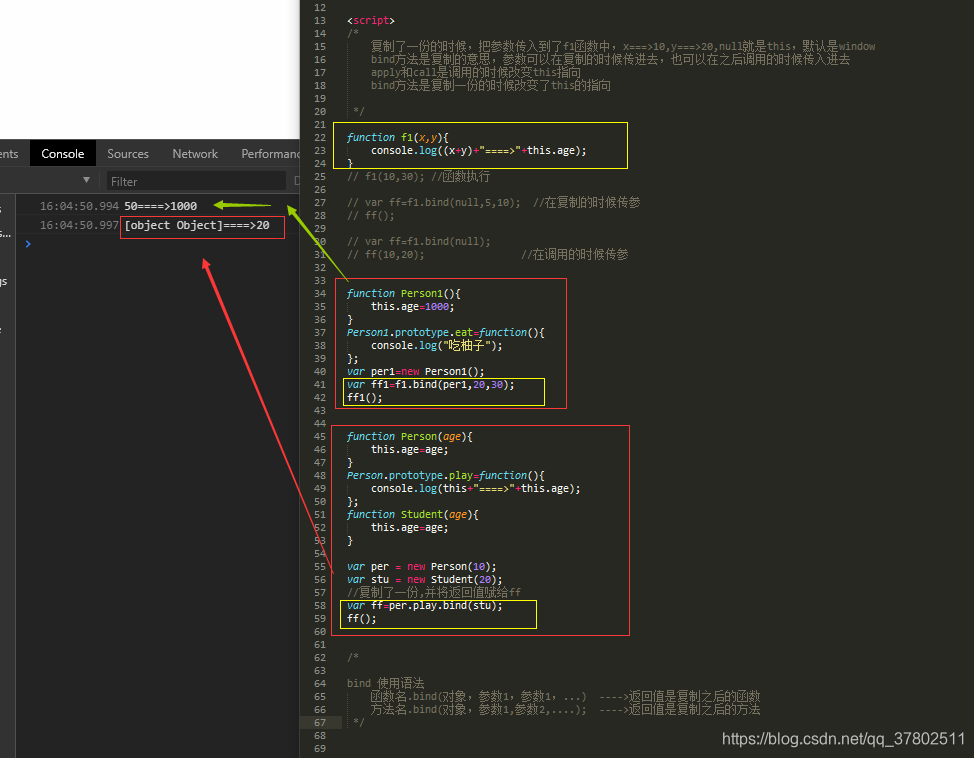974x758 pixels.
Task: Click ff1(); inside the yellow highlight box
Action: coord(365,397)
